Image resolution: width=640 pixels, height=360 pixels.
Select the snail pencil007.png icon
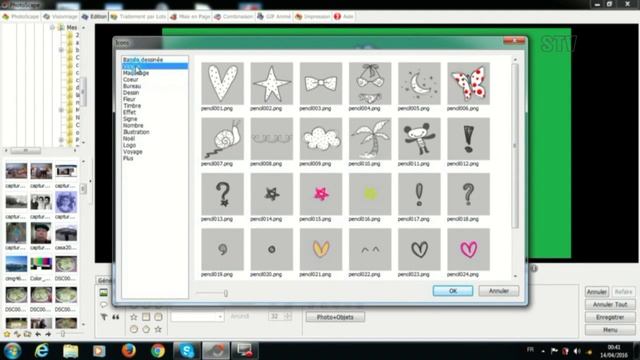tap(222, 139)
